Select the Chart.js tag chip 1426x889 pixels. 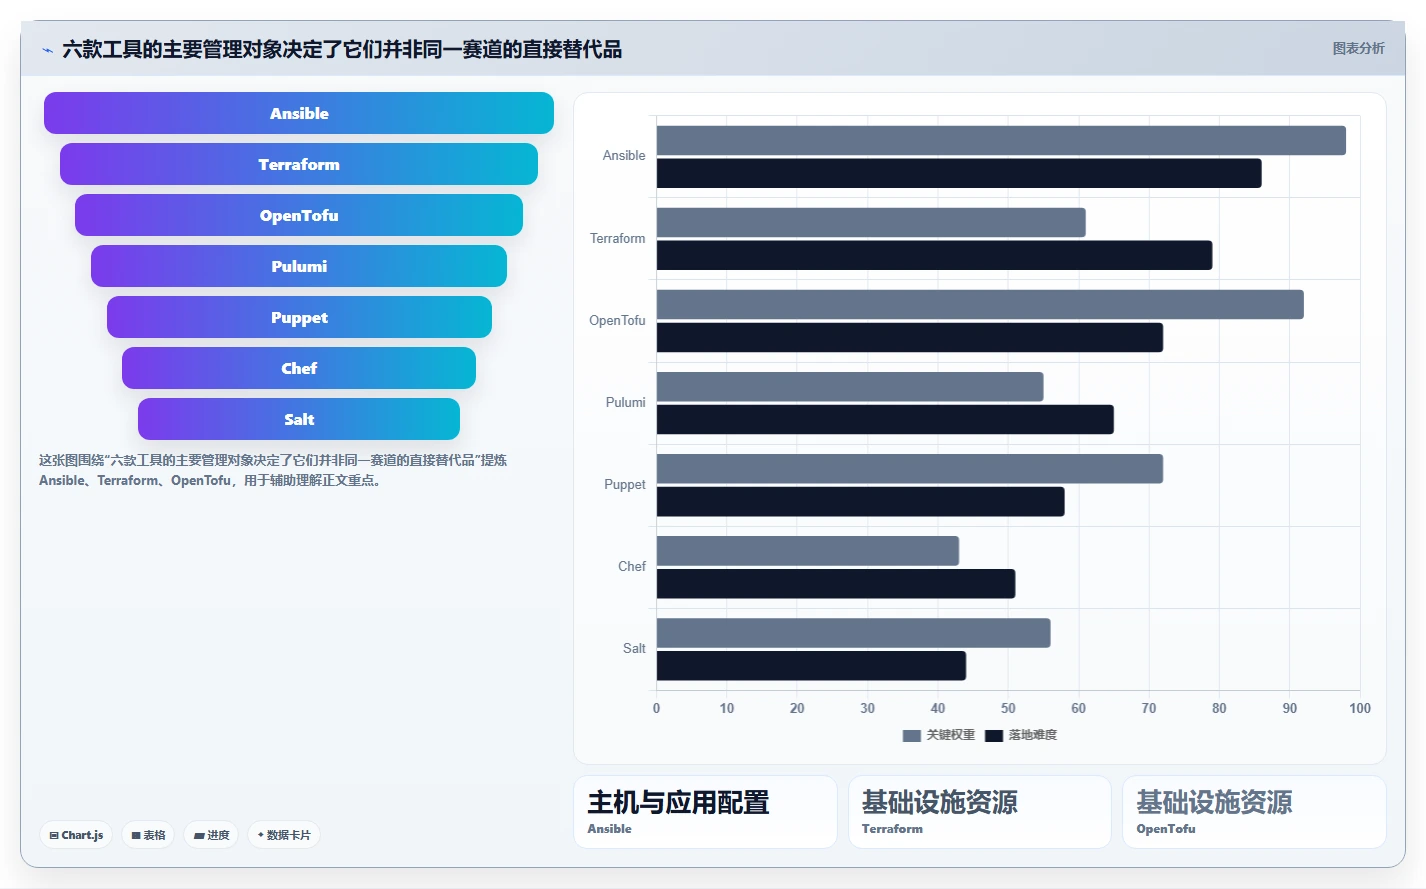(x=76, y=835)
